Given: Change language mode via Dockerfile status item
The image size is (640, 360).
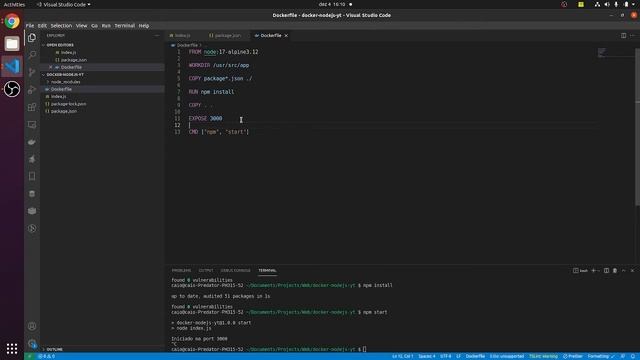Looking at the screenshot, I should click(475, 356).
